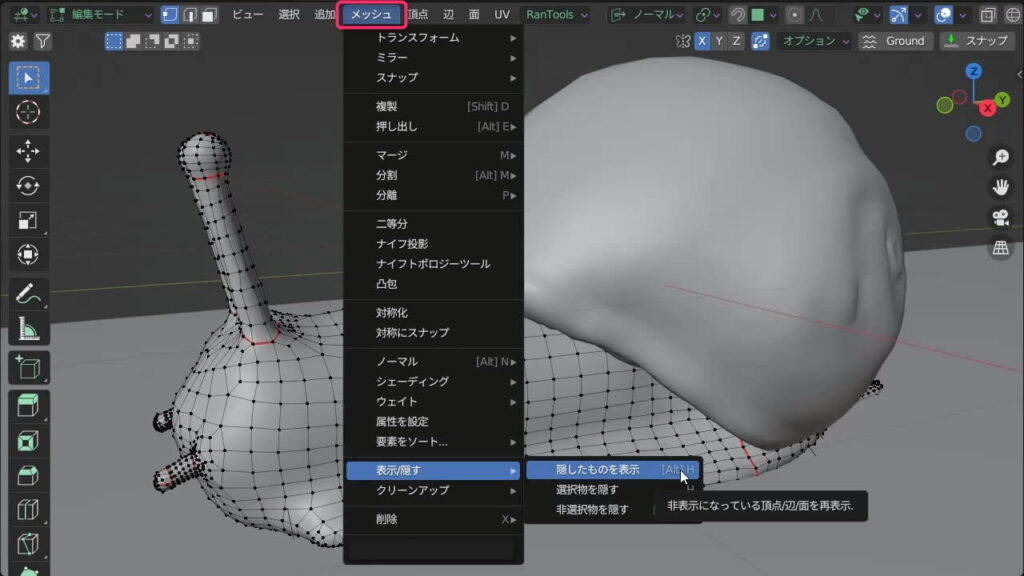
Task: Open the ノーマル orientation dropdown
Action: pos(647,14)
